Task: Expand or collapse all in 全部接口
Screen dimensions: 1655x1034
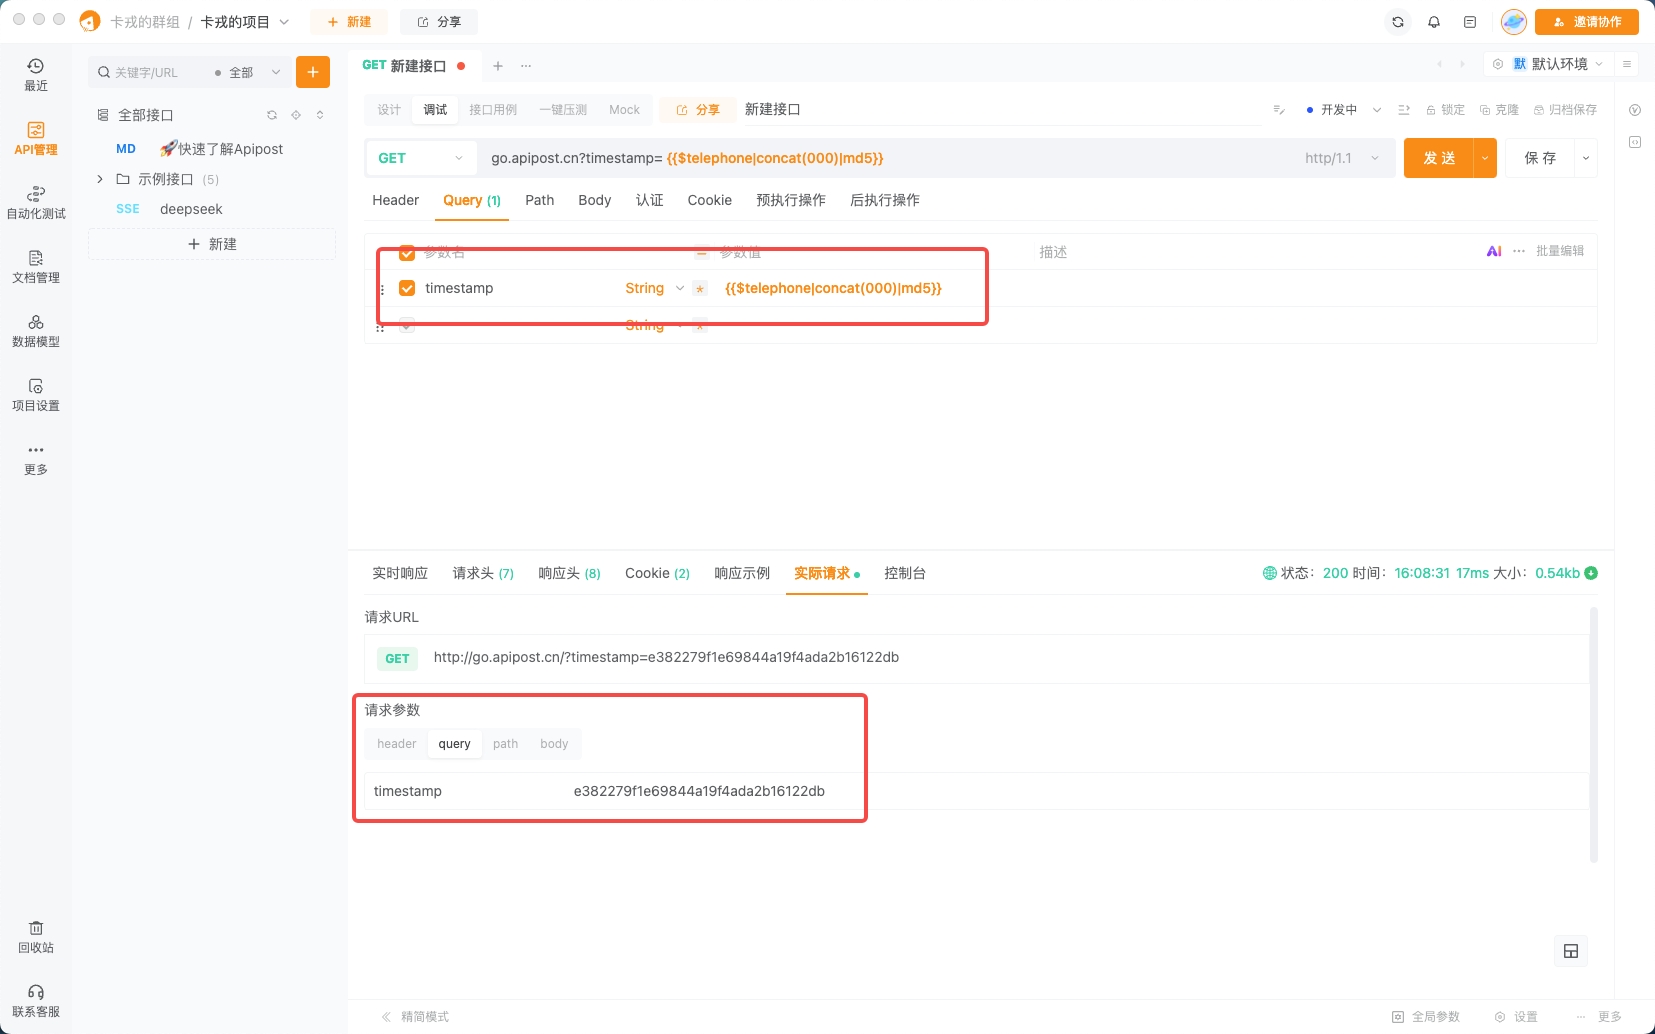Action: tap(320, 115)
